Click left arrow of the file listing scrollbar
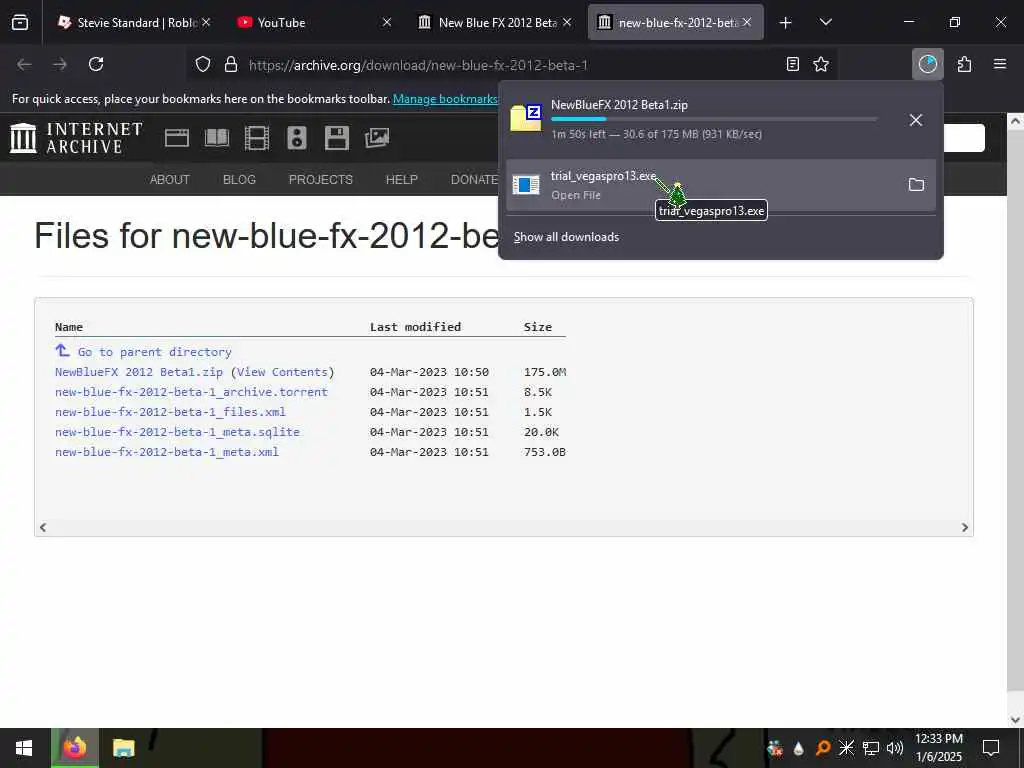Screen dimensions: 1024x768 click(43, 528)
